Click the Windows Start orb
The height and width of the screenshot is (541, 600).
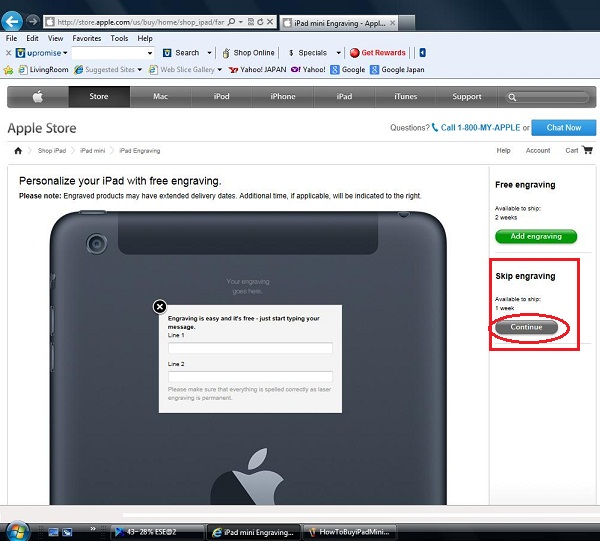tap(16, 531)
